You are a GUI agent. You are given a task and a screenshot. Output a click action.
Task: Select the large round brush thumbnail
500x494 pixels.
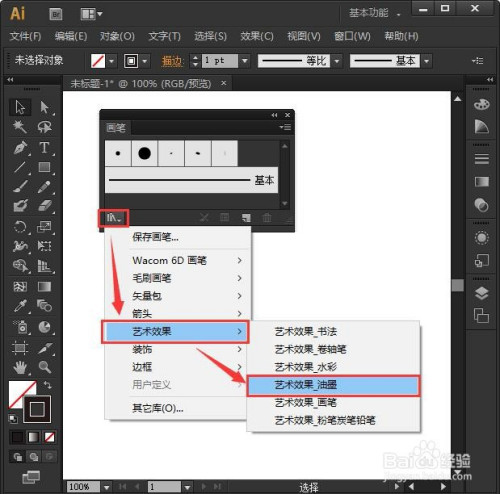pos(144,153)
